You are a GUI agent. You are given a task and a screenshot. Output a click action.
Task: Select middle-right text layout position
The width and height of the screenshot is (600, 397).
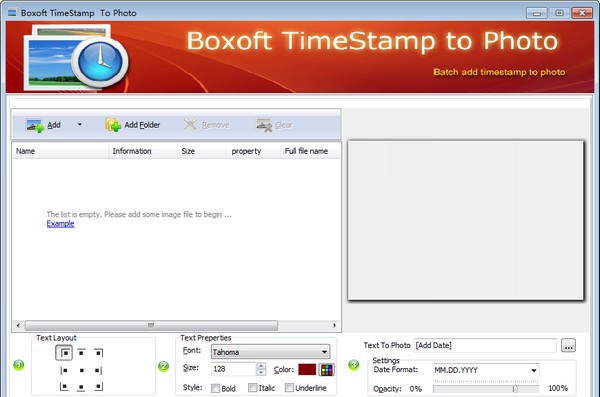coord(98,370)
